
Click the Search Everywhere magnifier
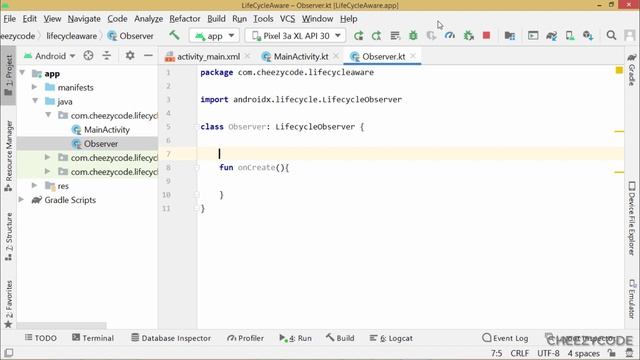(611, 36)
